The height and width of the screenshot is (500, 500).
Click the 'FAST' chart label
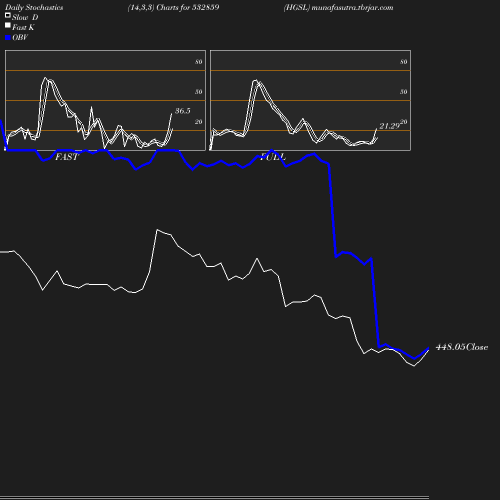coord(67,157)
